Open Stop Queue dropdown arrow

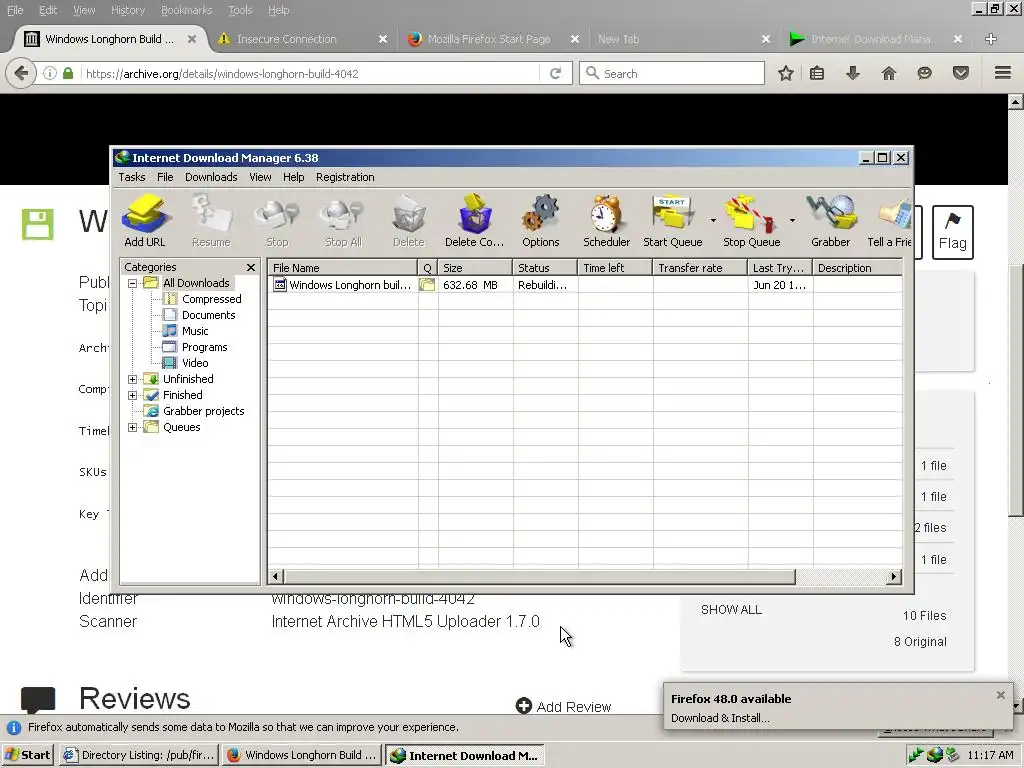coord(792,221)
